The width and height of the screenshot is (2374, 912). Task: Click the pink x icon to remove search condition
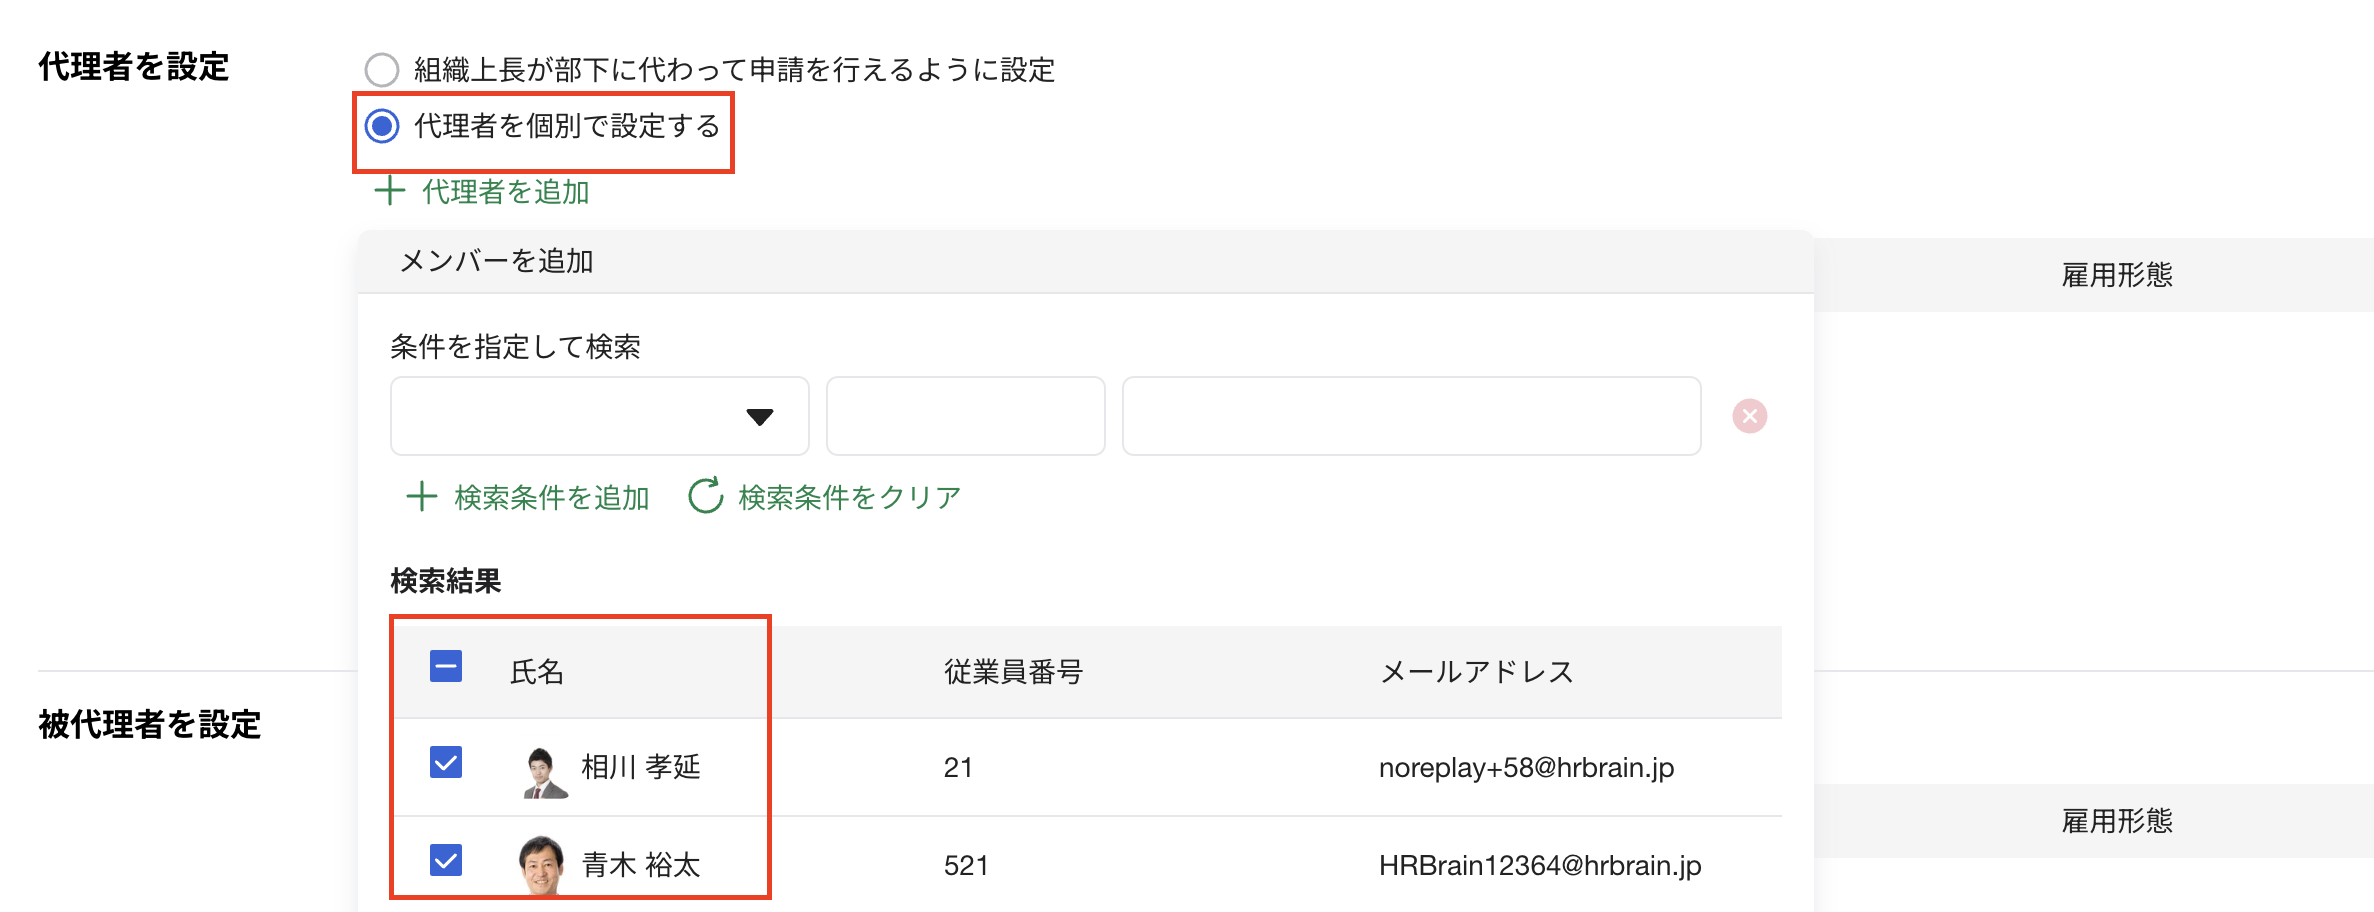(1750, 417)
